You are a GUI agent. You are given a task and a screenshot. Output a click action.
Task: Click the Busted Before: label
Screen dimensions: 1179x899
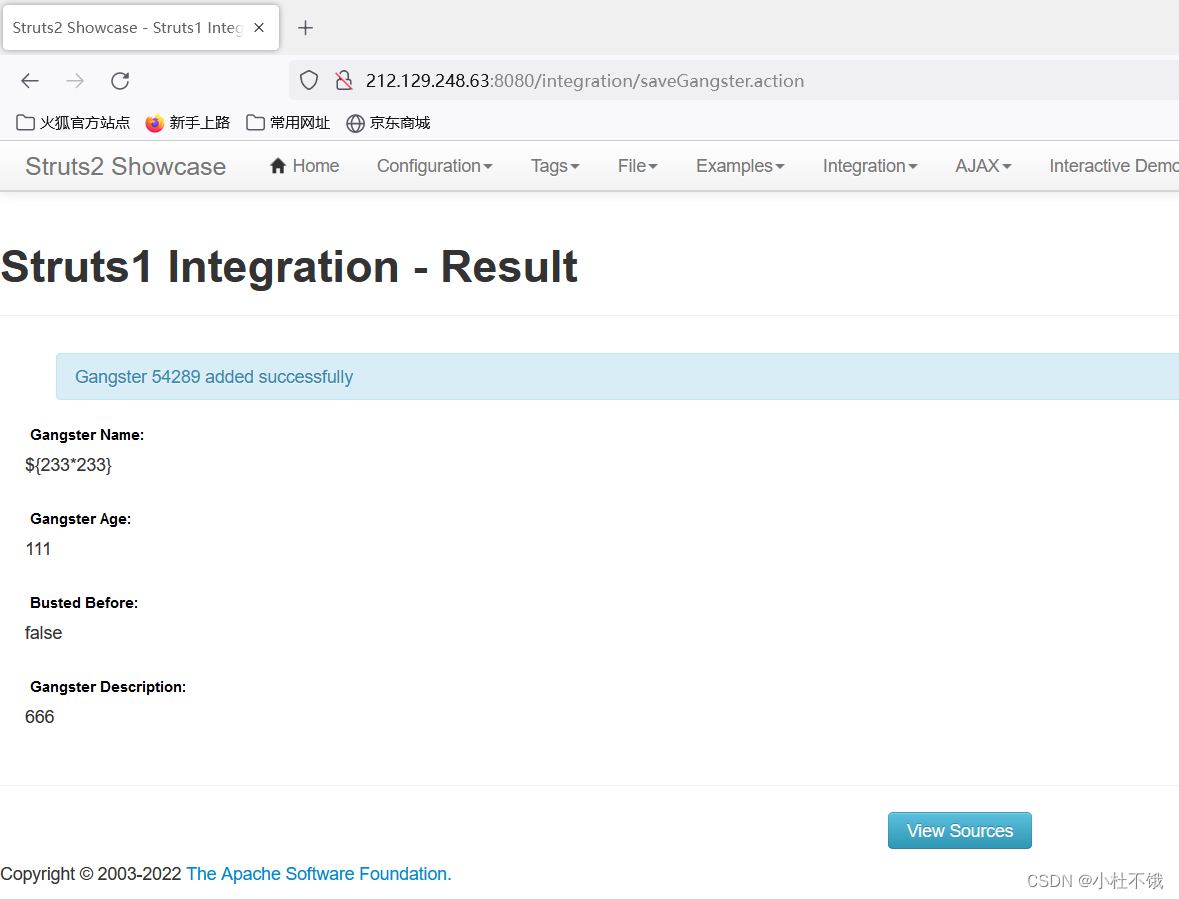(84, 603)
